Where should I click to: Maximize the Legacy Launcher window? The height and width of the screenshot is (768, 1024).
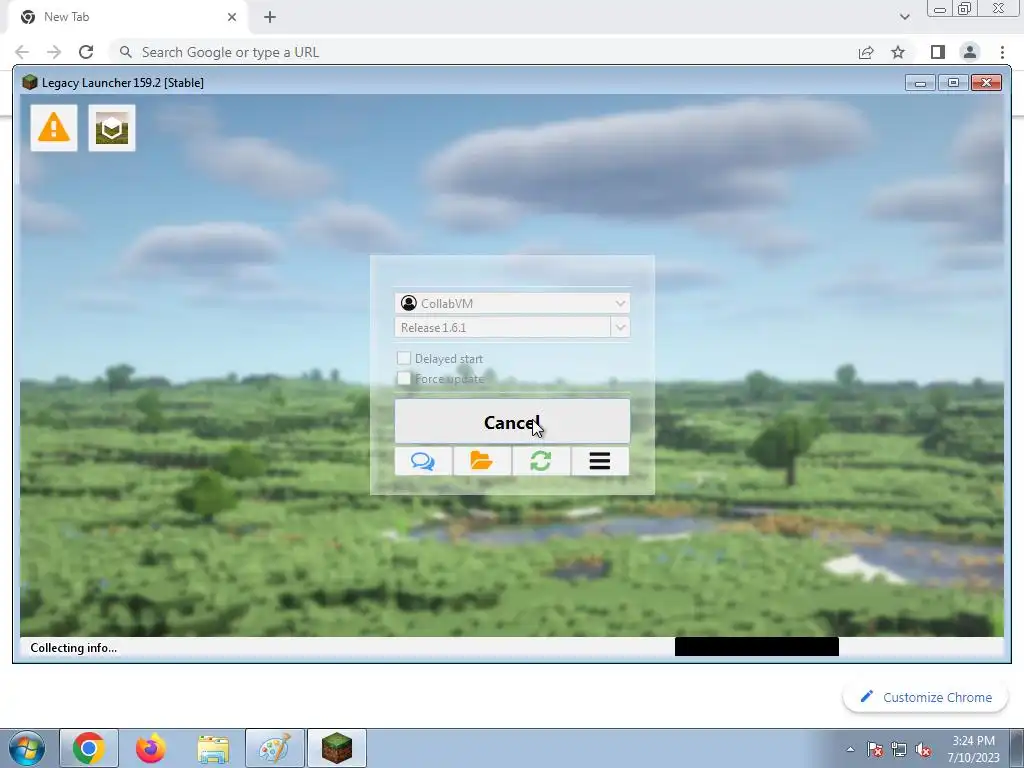(x=953, y=83)
